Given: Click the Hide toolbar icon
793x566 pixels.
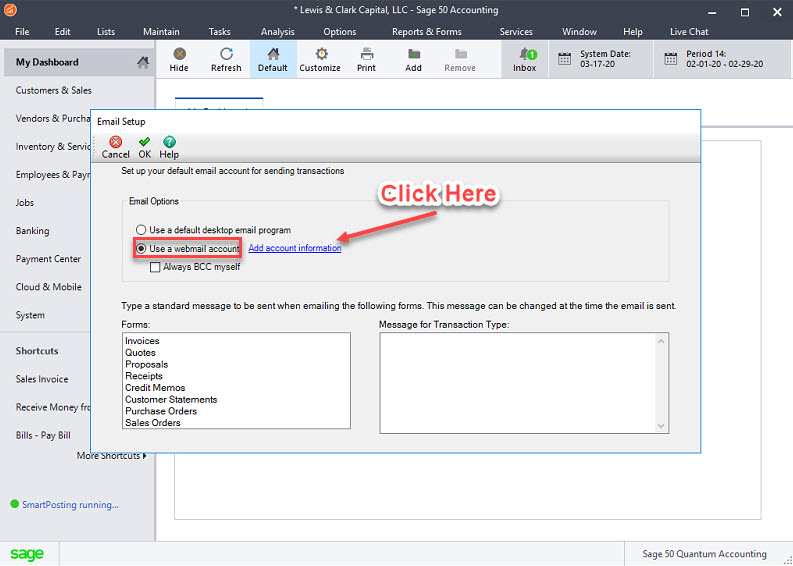Looking at the screenshot, I should (x=179, y=54).
